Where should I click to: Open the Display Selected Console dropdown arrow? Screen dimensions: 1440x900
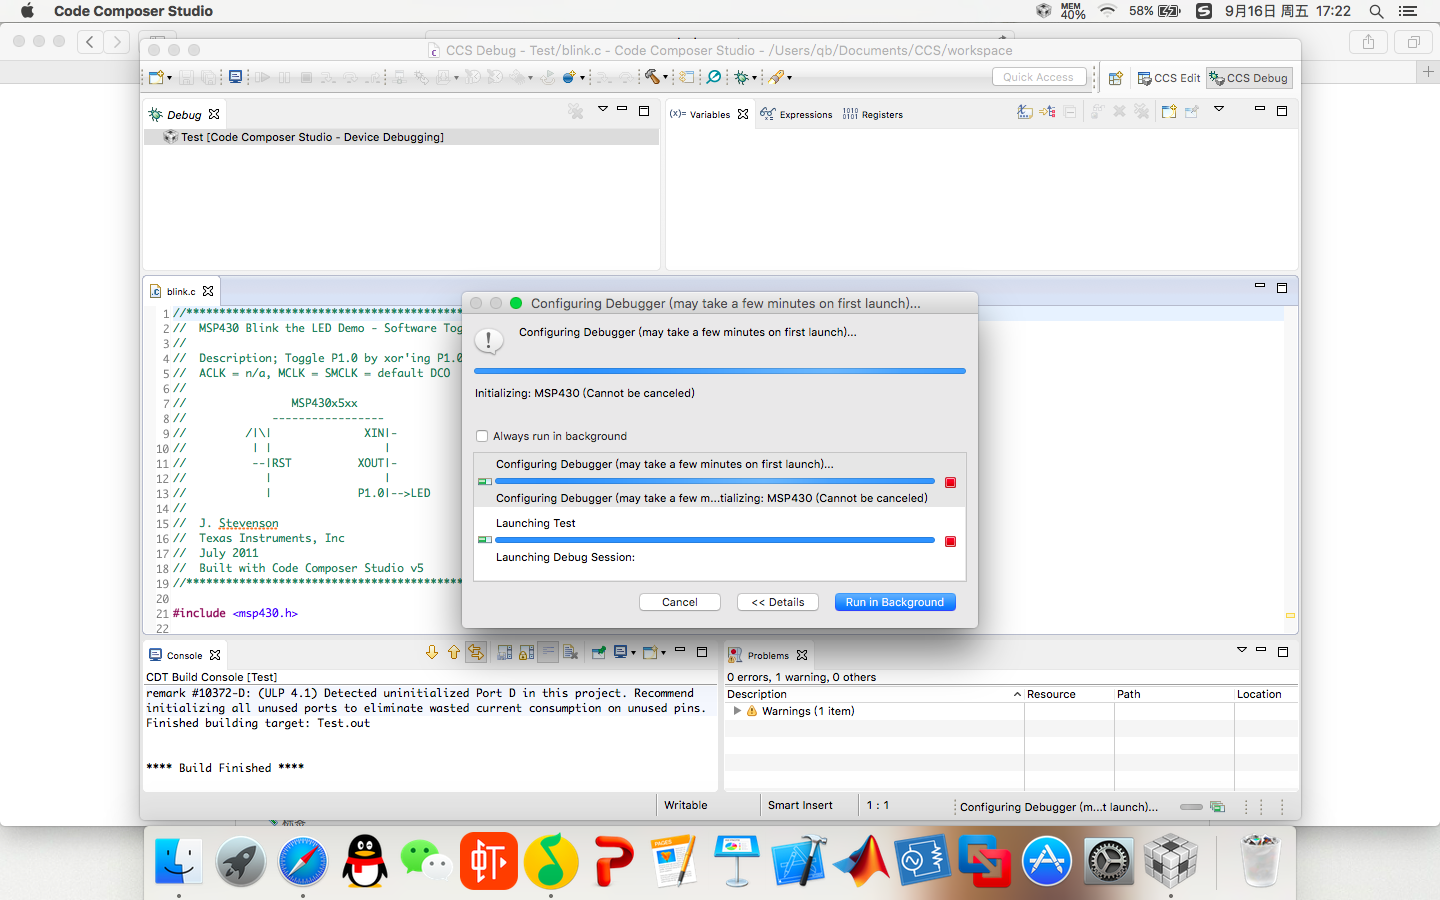633,653
